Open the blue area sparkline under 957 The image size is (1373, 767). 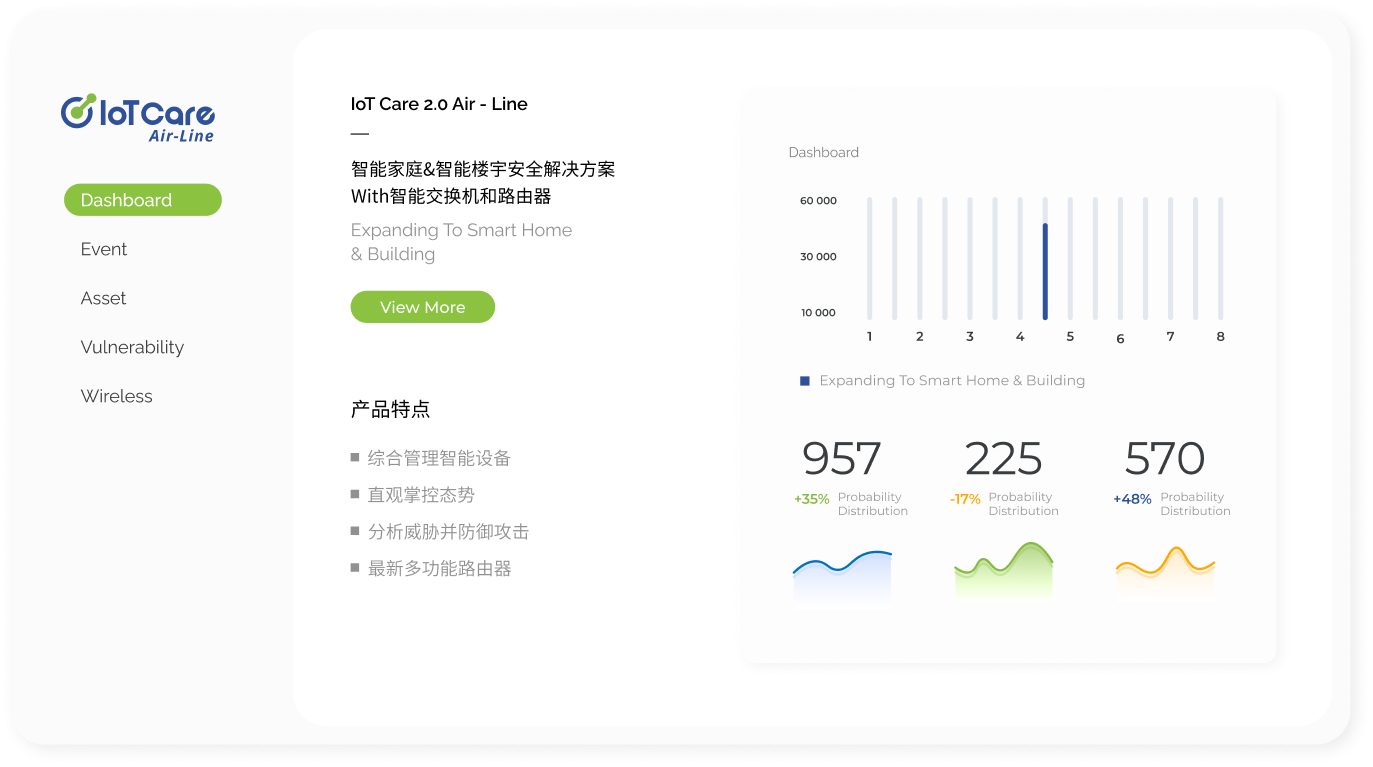(842, 575)
